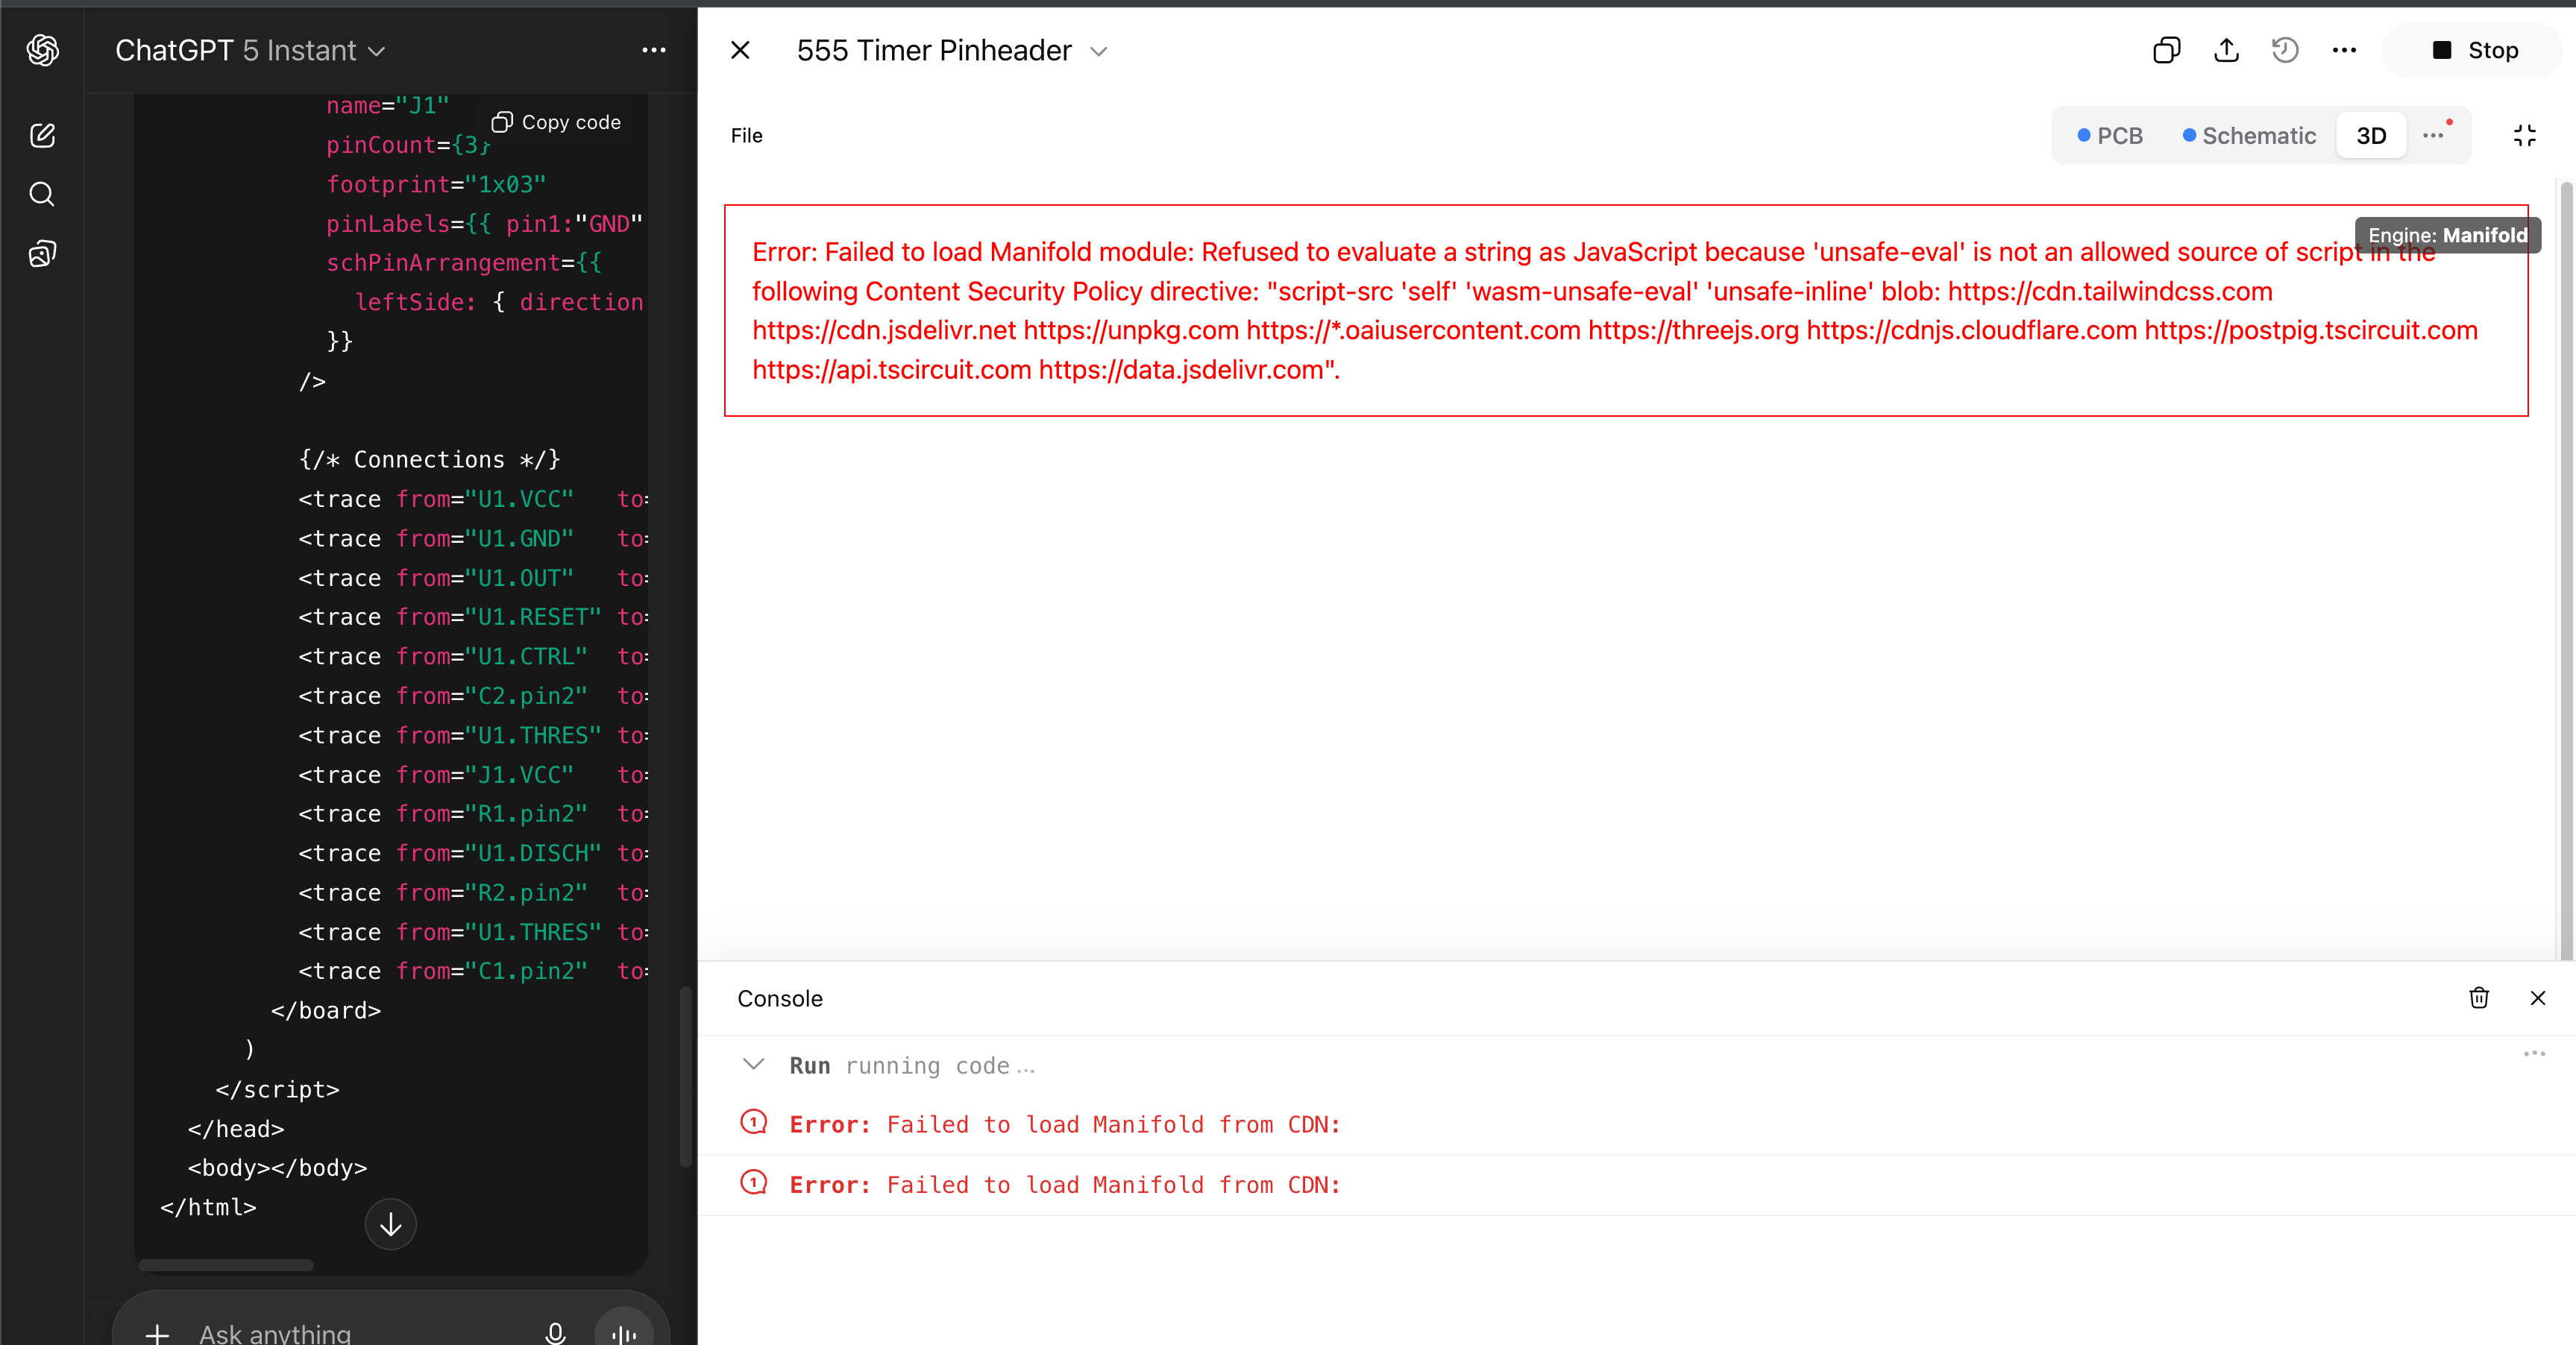Click the Copy code button

pos(556,122)
